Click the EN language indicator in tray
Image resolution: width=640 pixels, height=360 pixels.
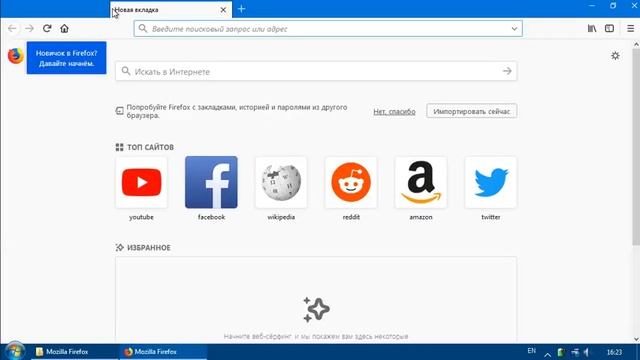click(531, 351)
